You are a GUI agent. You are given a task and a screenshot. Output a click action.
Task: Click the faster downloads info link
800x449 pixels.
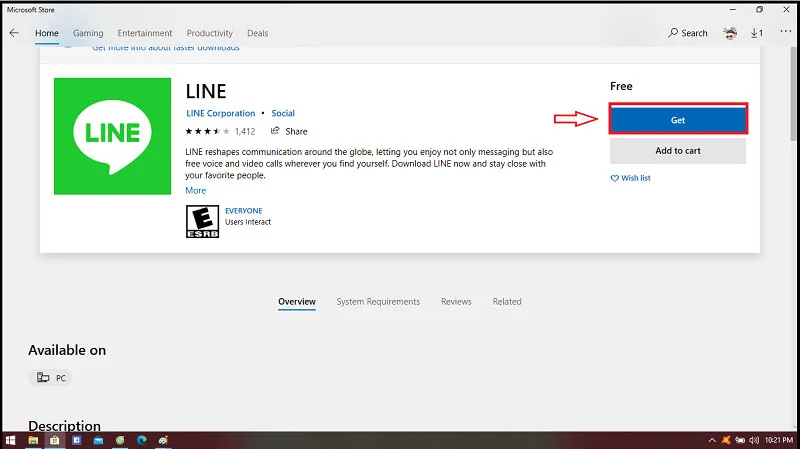click(166, 48)
